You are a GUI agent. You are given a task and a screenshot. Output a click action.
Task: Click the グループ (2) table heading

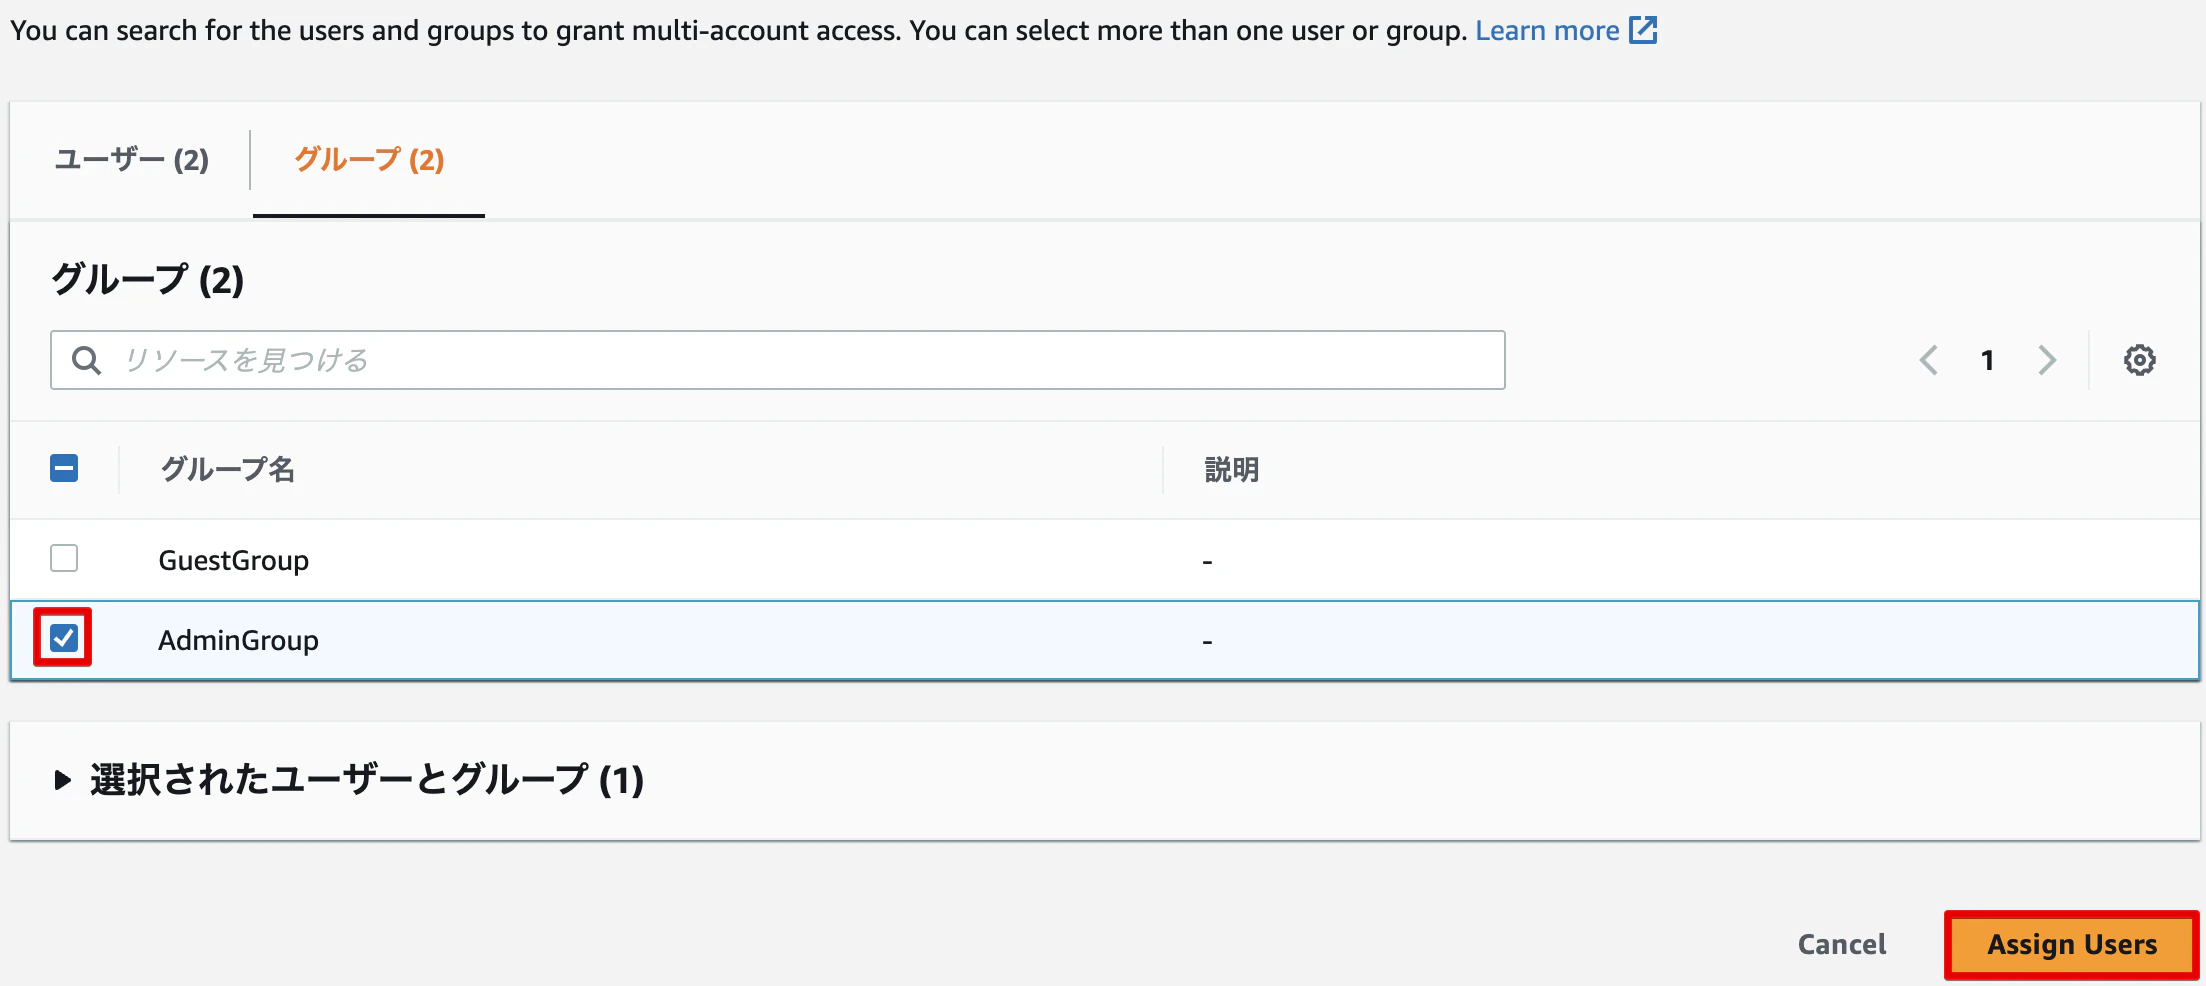click(148, 279)
